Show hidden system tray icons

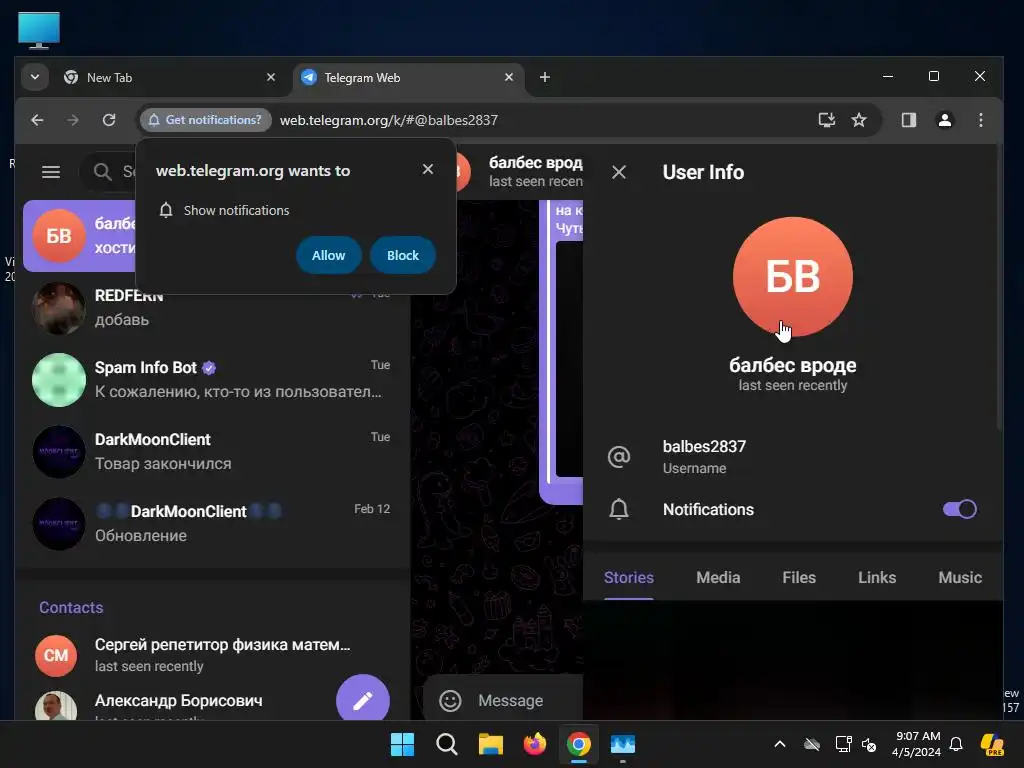(780, 744)
